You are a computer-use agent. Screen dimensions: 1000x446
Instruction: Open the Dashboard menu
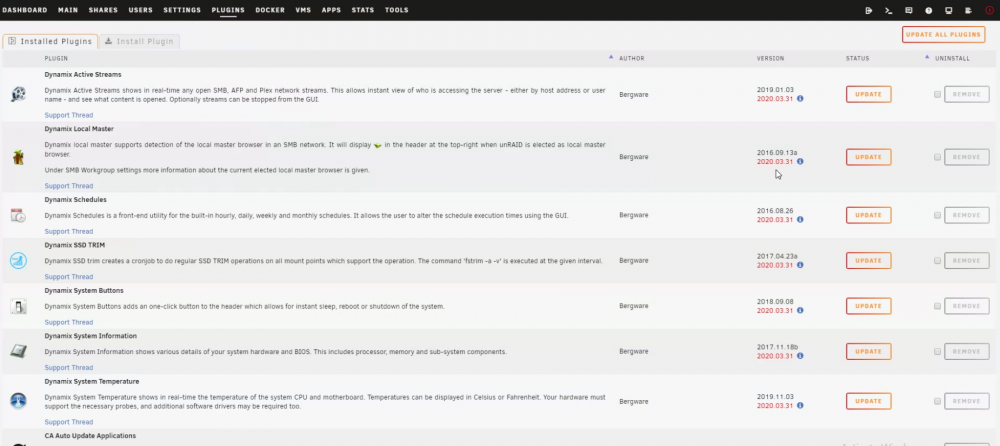(x=25, y=10)
